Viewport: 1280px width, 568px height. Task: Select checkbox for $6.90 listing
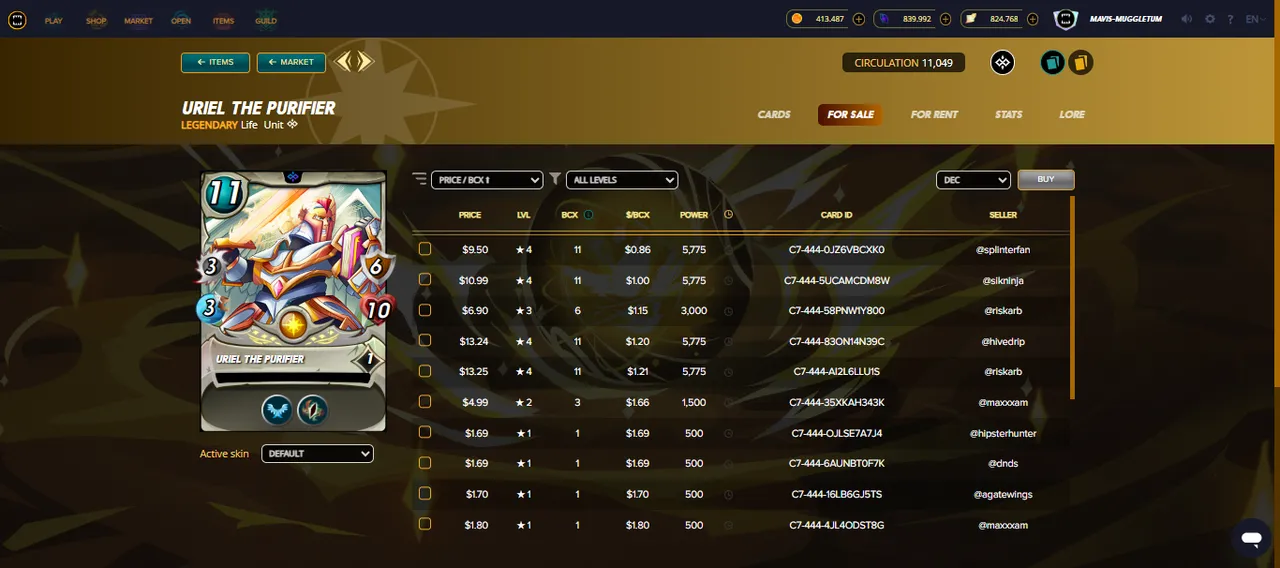pos(425,310)
